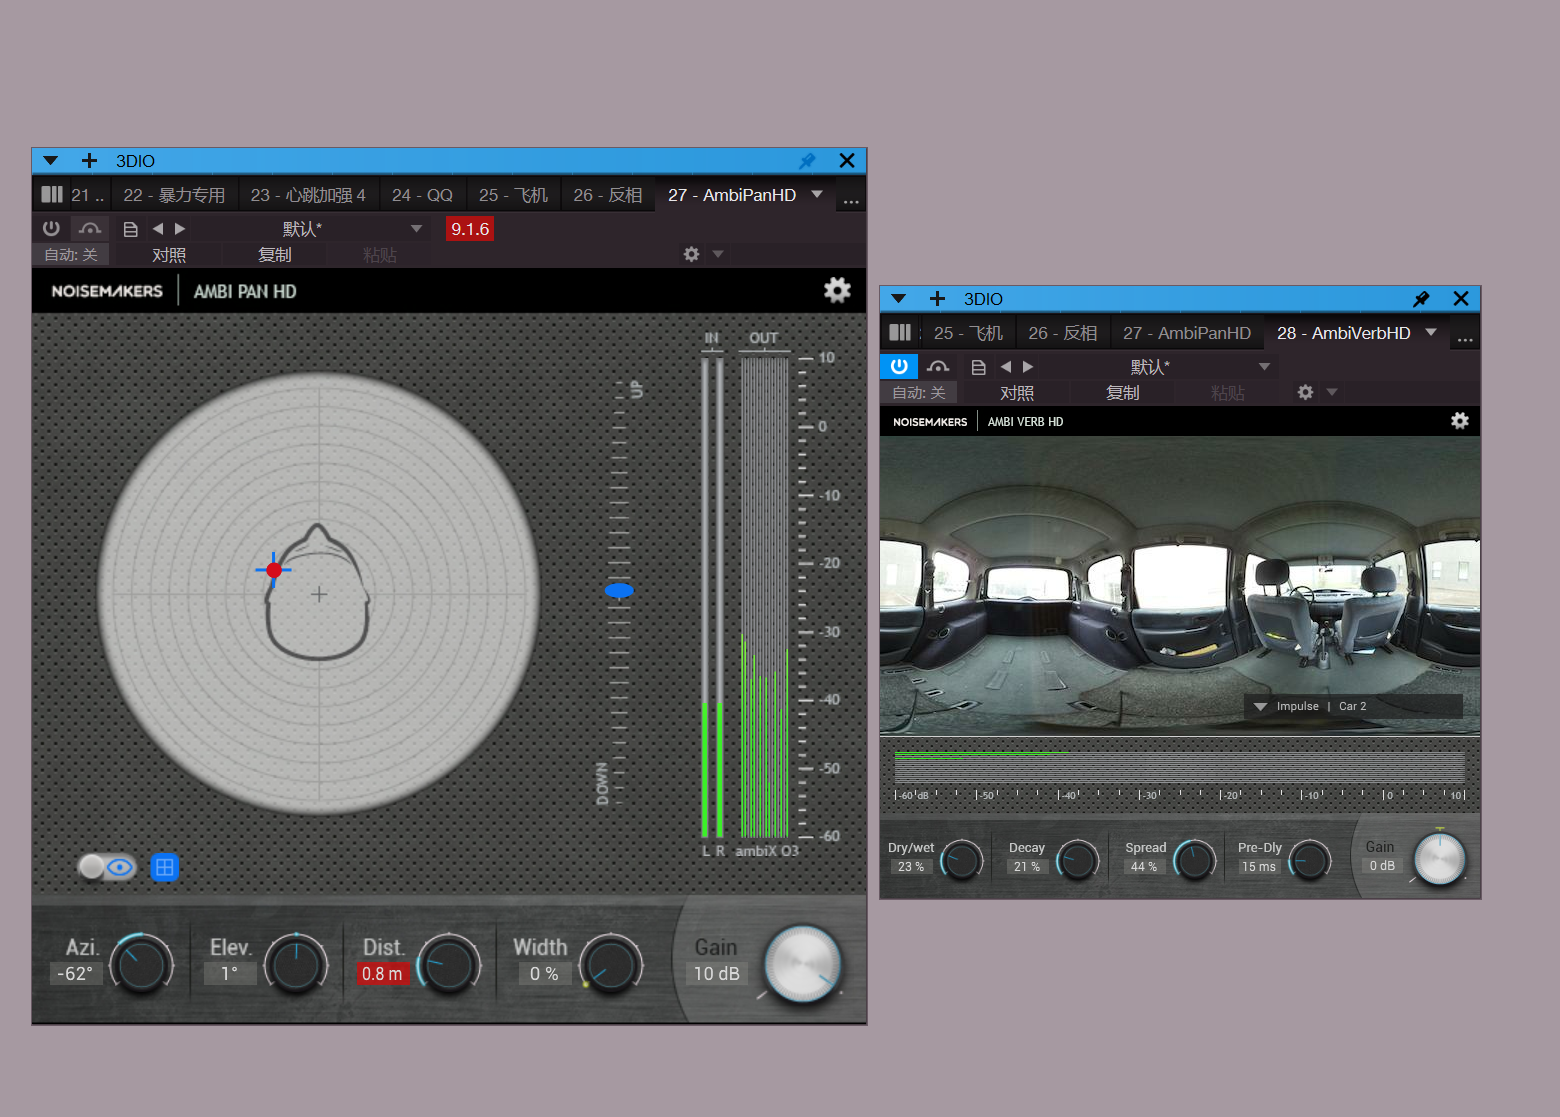Click the blue elevation slider handle
Image resolution: width=1560 pixels, height=1117 pixels.
(619, 591)
